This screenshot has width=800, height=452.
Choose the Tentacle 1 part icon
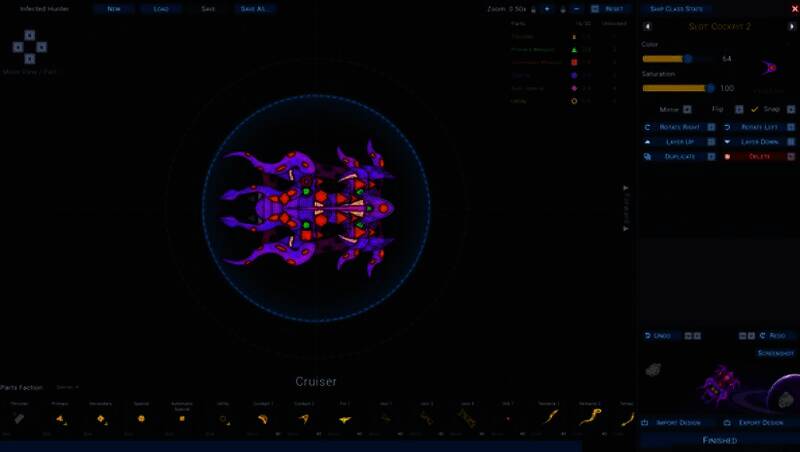(549, 418)
